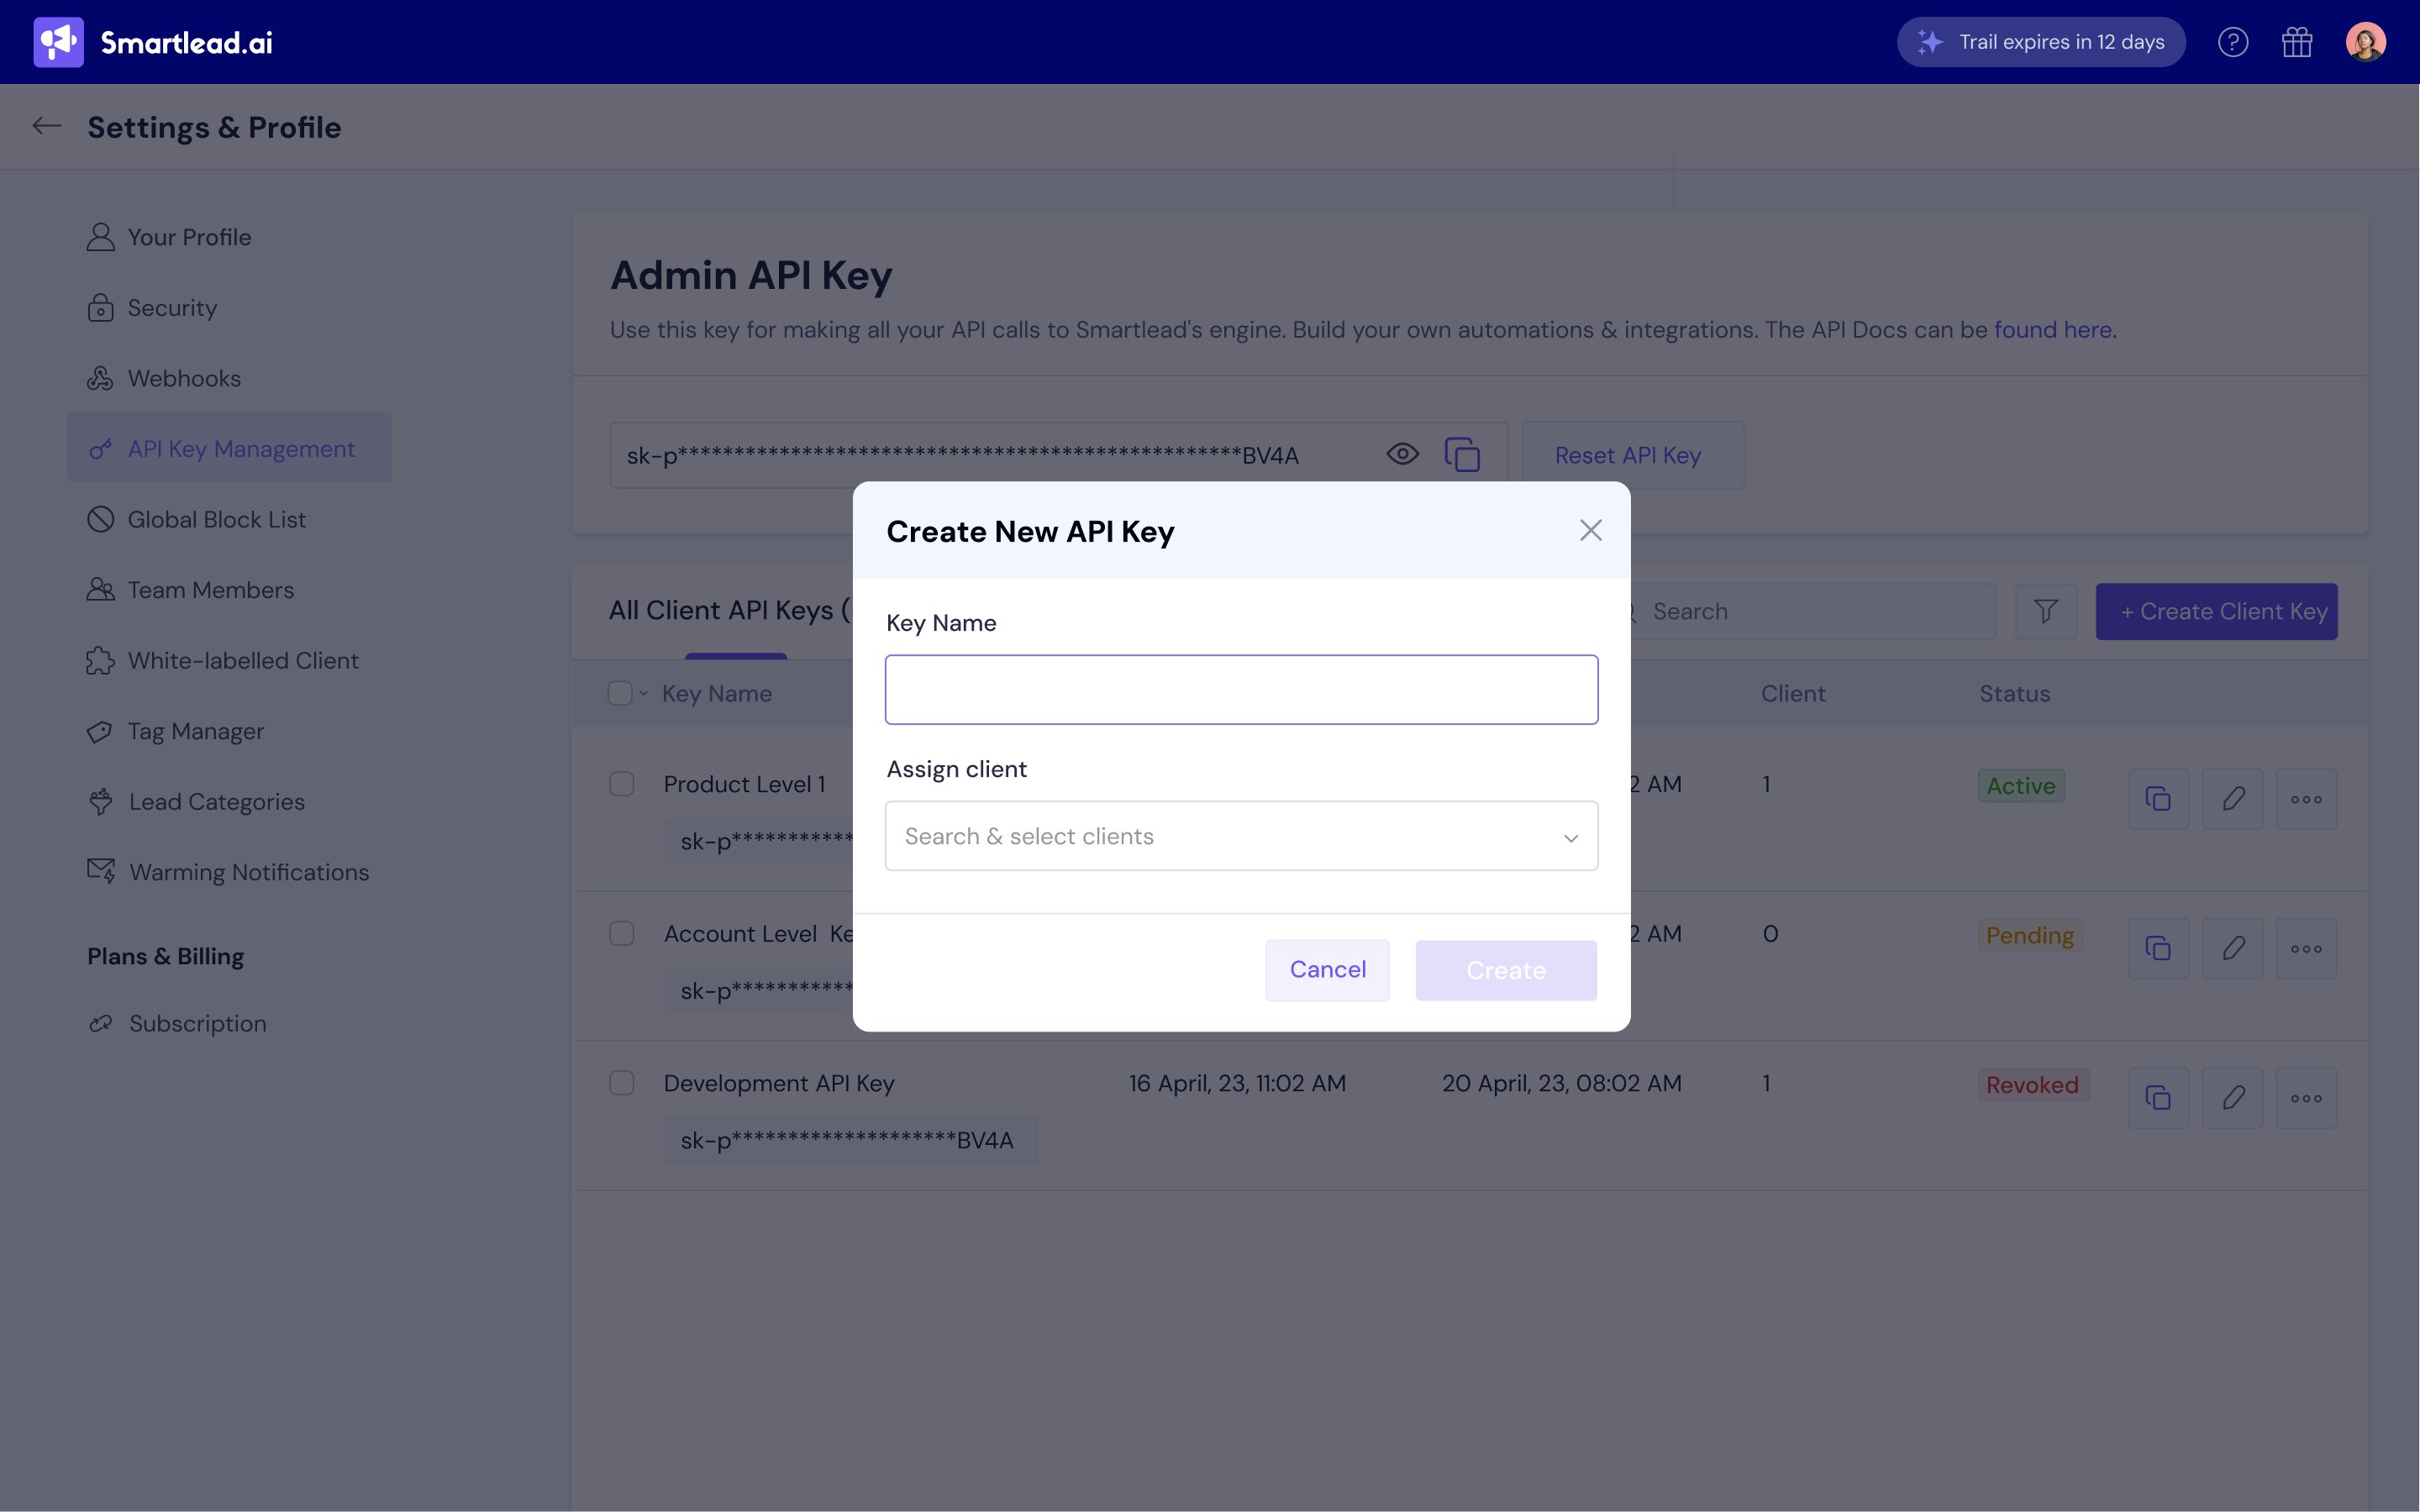This screenshot has height=1512, width=2420.
Task: Close the Create New API Key dialog
Action: click(x=1590, y=530)
